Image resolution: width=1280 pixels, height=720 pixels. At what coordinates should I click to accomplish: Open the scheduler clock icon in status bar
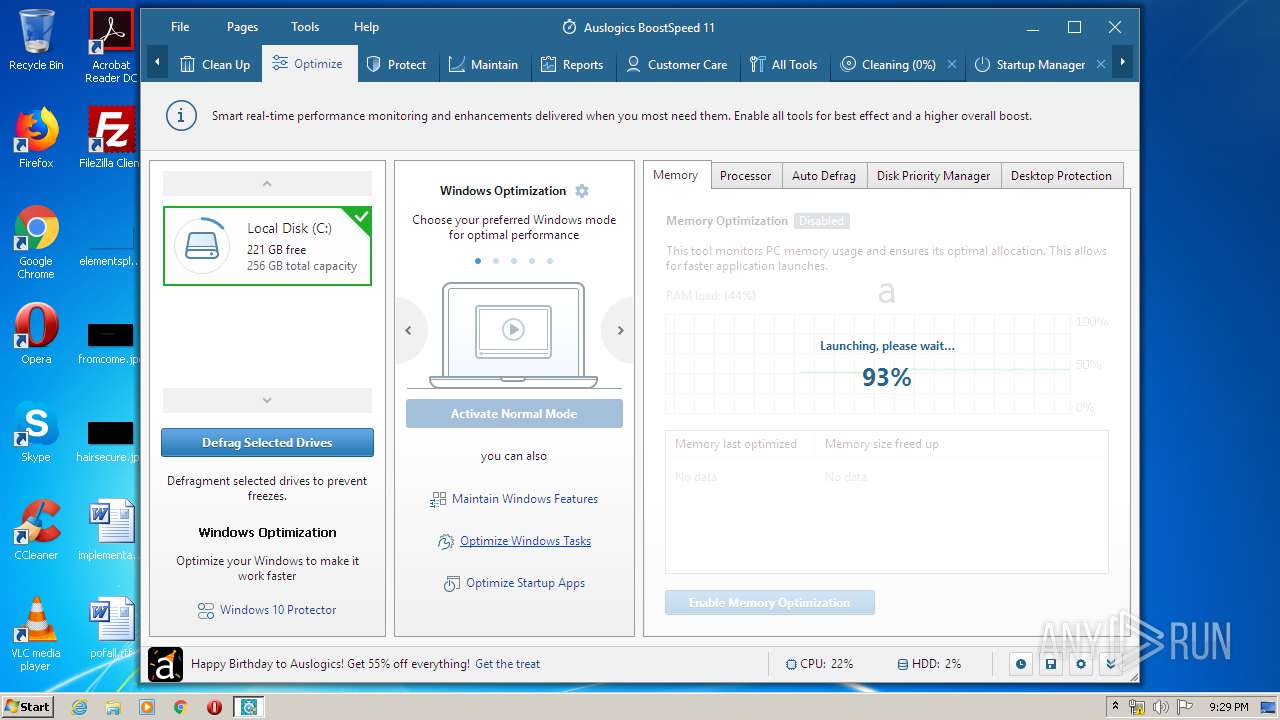(x=1021, y=664)
